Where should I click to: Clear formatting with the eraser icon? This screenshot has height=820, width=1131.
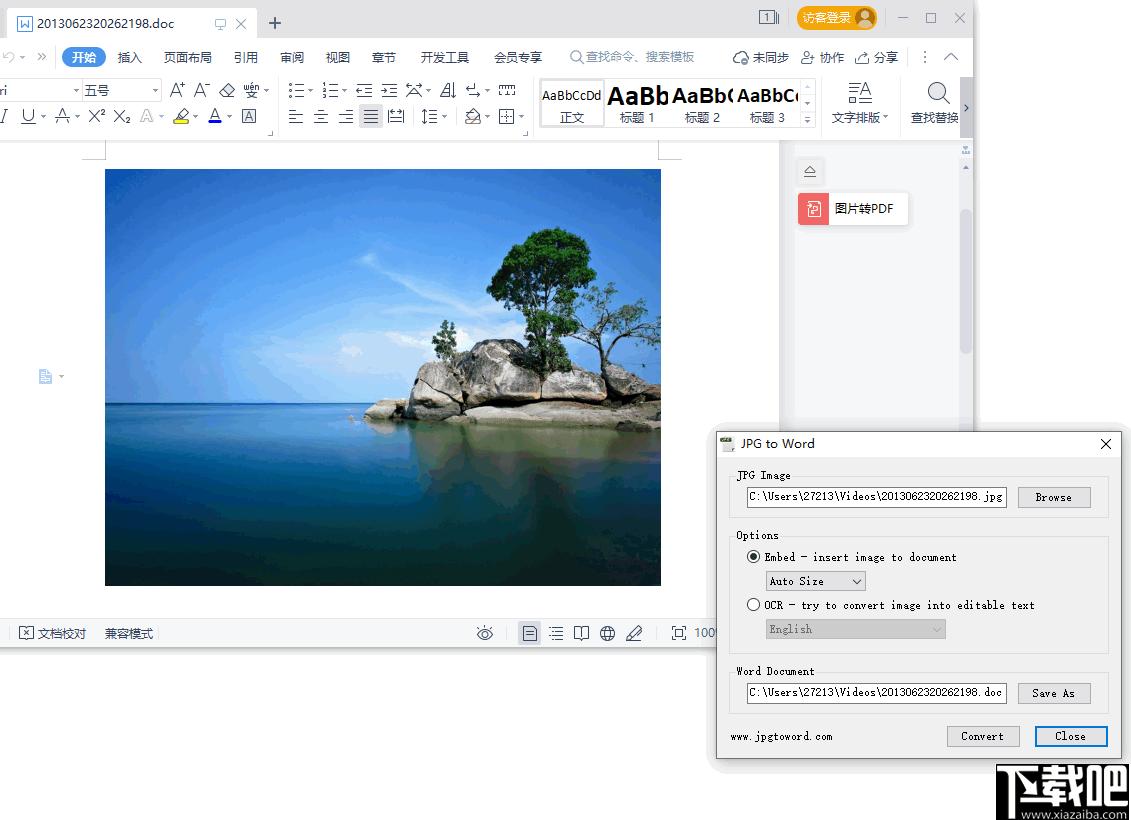(227, 90)
